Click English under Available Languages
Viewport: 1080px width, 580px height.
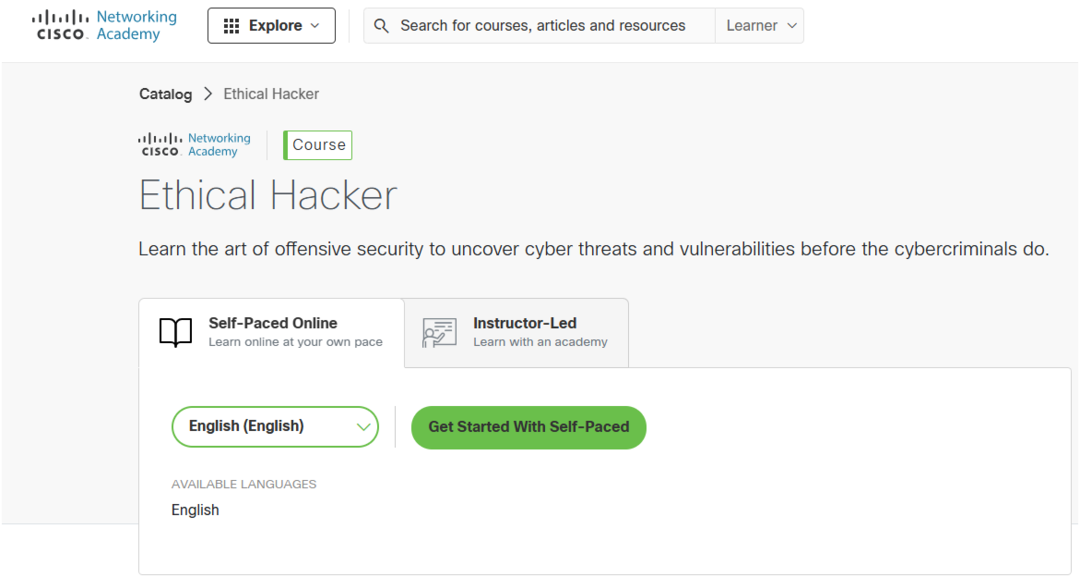coord(195,510)
